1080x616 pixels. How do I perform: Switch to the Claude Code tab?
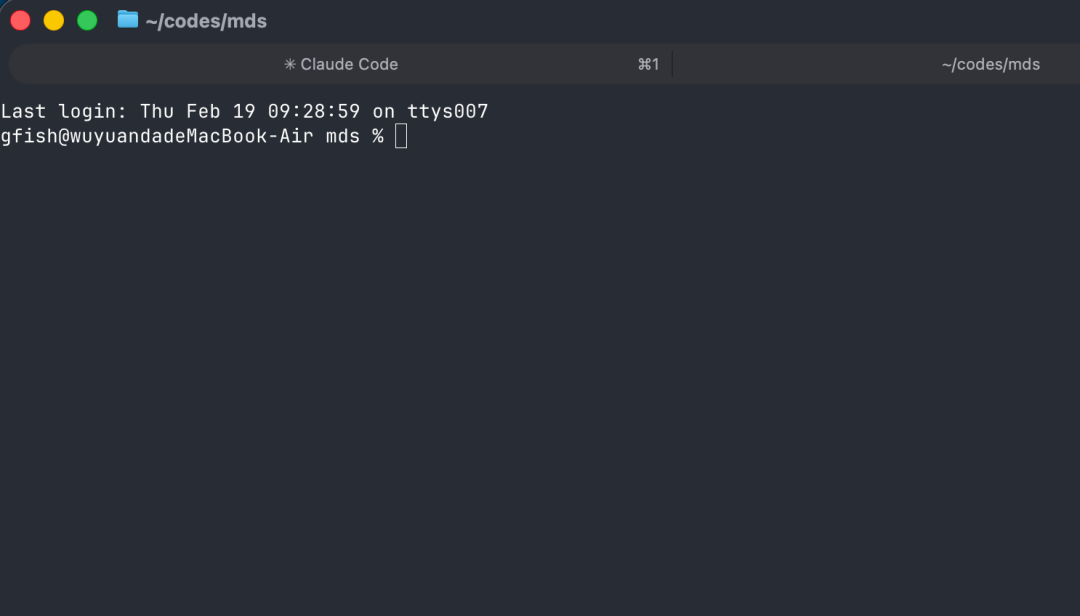pyautogui.click(x=341, y=64)
